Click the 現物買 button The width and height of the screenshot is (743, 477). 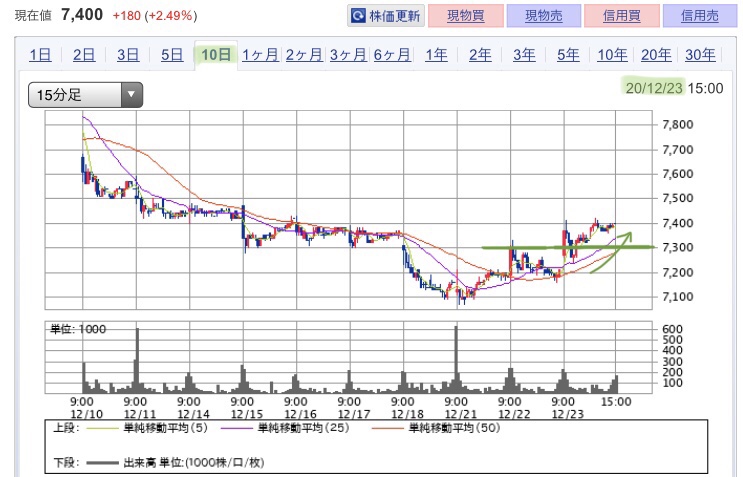click(465, 16)
